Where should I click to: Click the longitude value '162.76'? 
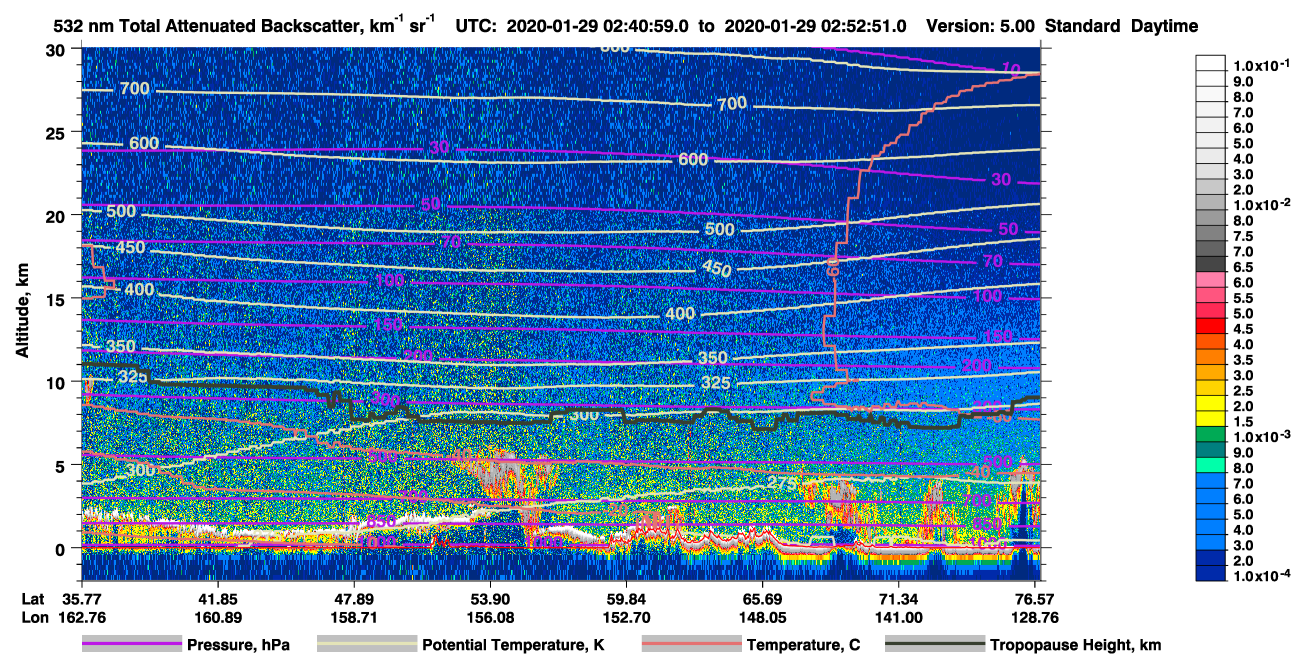click(83, 618)
